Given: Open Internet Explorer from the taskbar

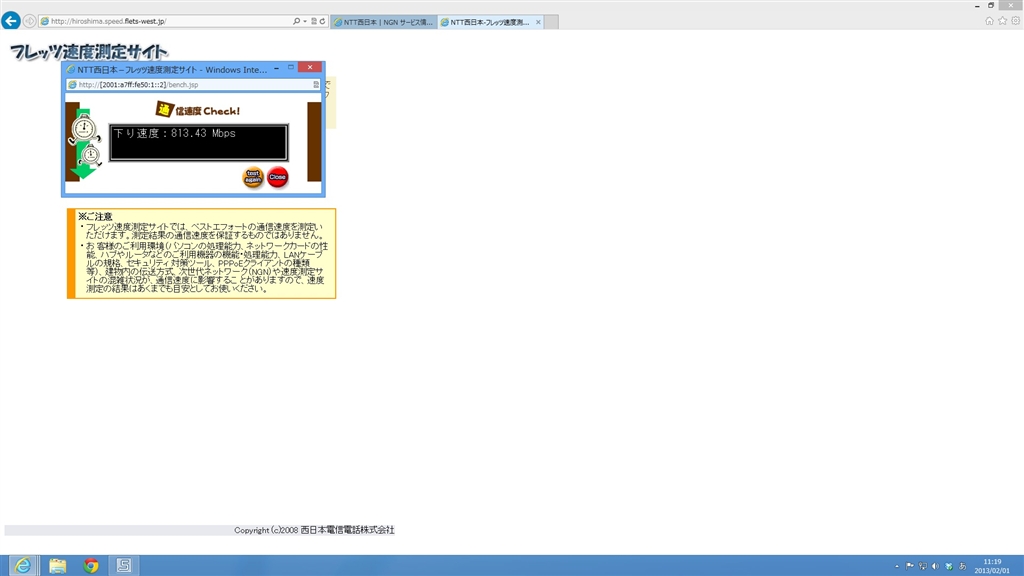Looking at the screenshot, I should [23, 565].
